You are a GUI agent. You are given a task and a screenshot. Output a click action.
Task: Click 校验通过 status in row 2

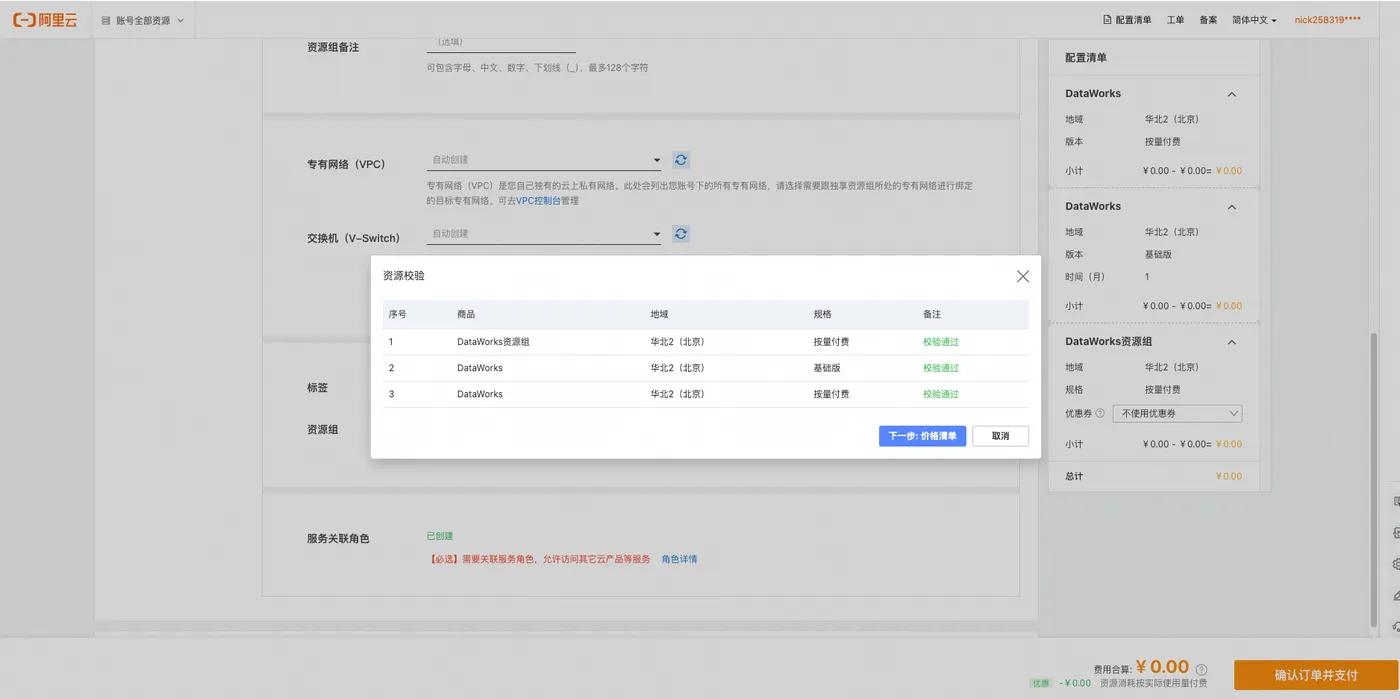pos(941,368)
